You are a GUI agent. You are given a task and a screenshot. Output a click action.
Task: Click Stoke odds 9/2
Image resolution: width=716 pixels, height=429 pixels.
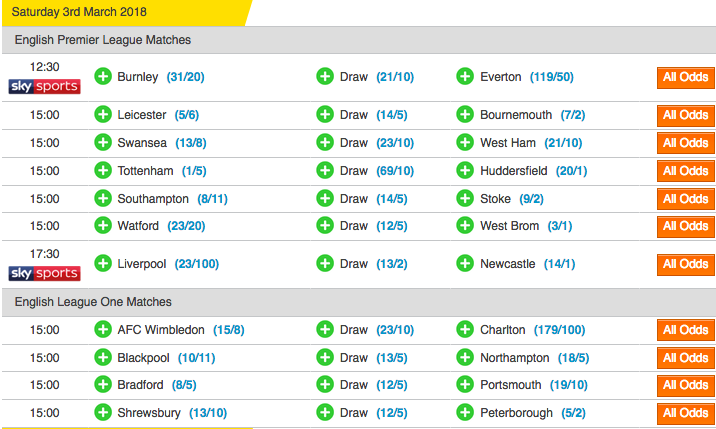(x=529, y=199)
